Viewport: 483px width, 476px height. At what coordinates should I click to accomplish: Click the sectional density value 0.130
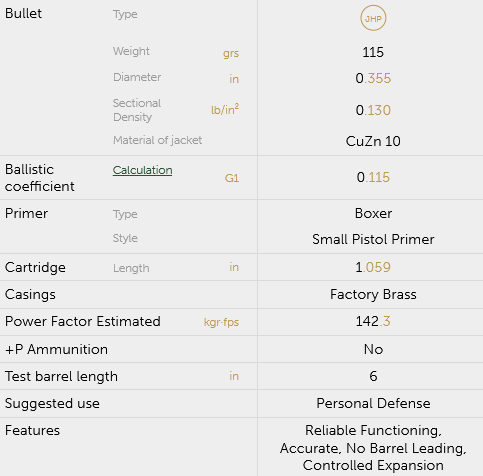pyautogui.click(x=373, y=110)
